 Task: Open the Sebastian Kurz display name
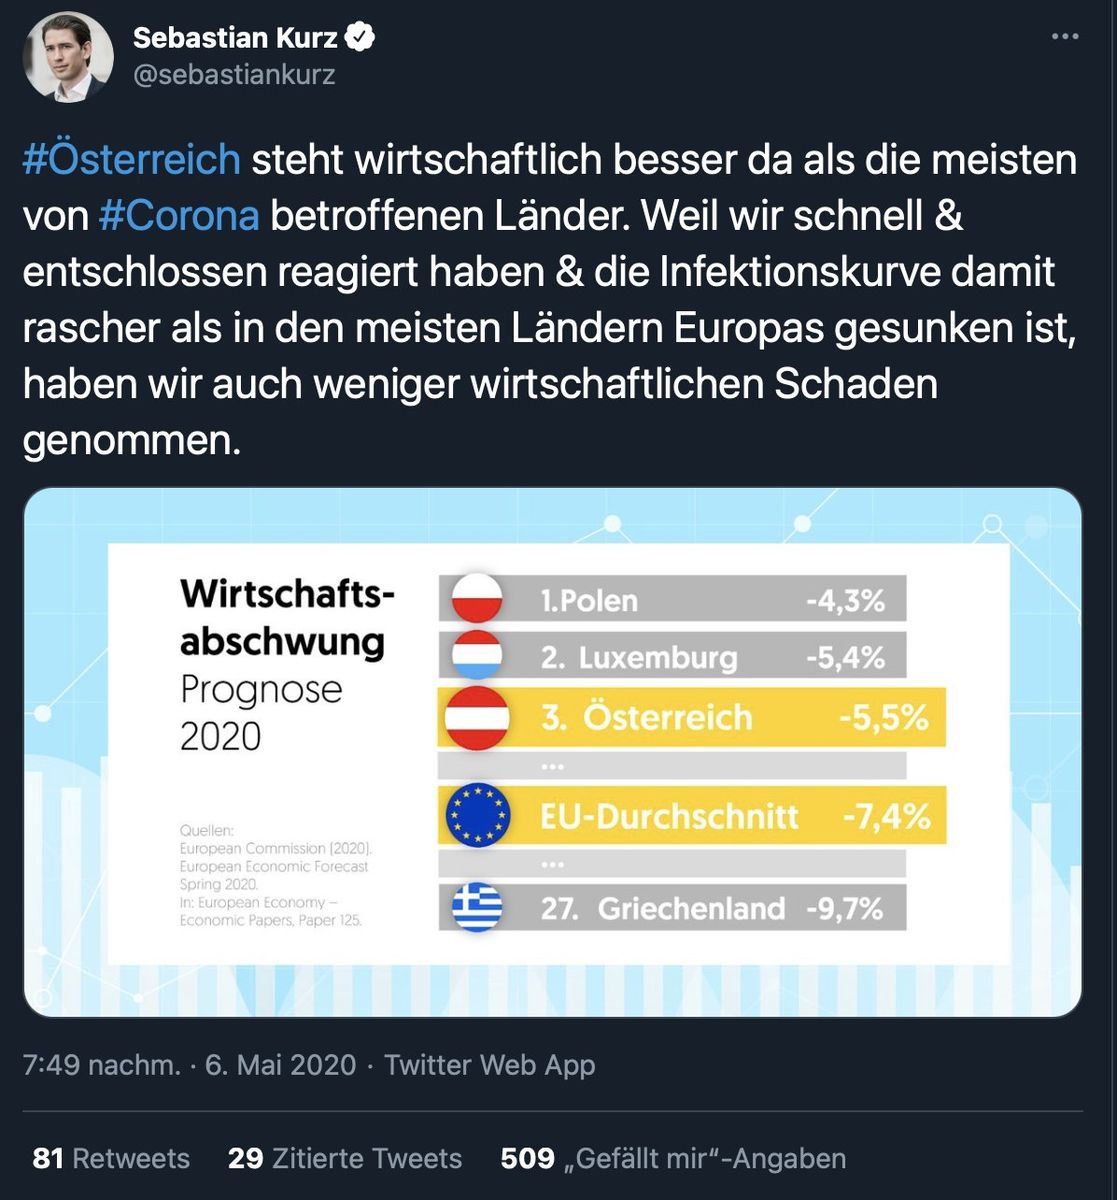(236, 38)
